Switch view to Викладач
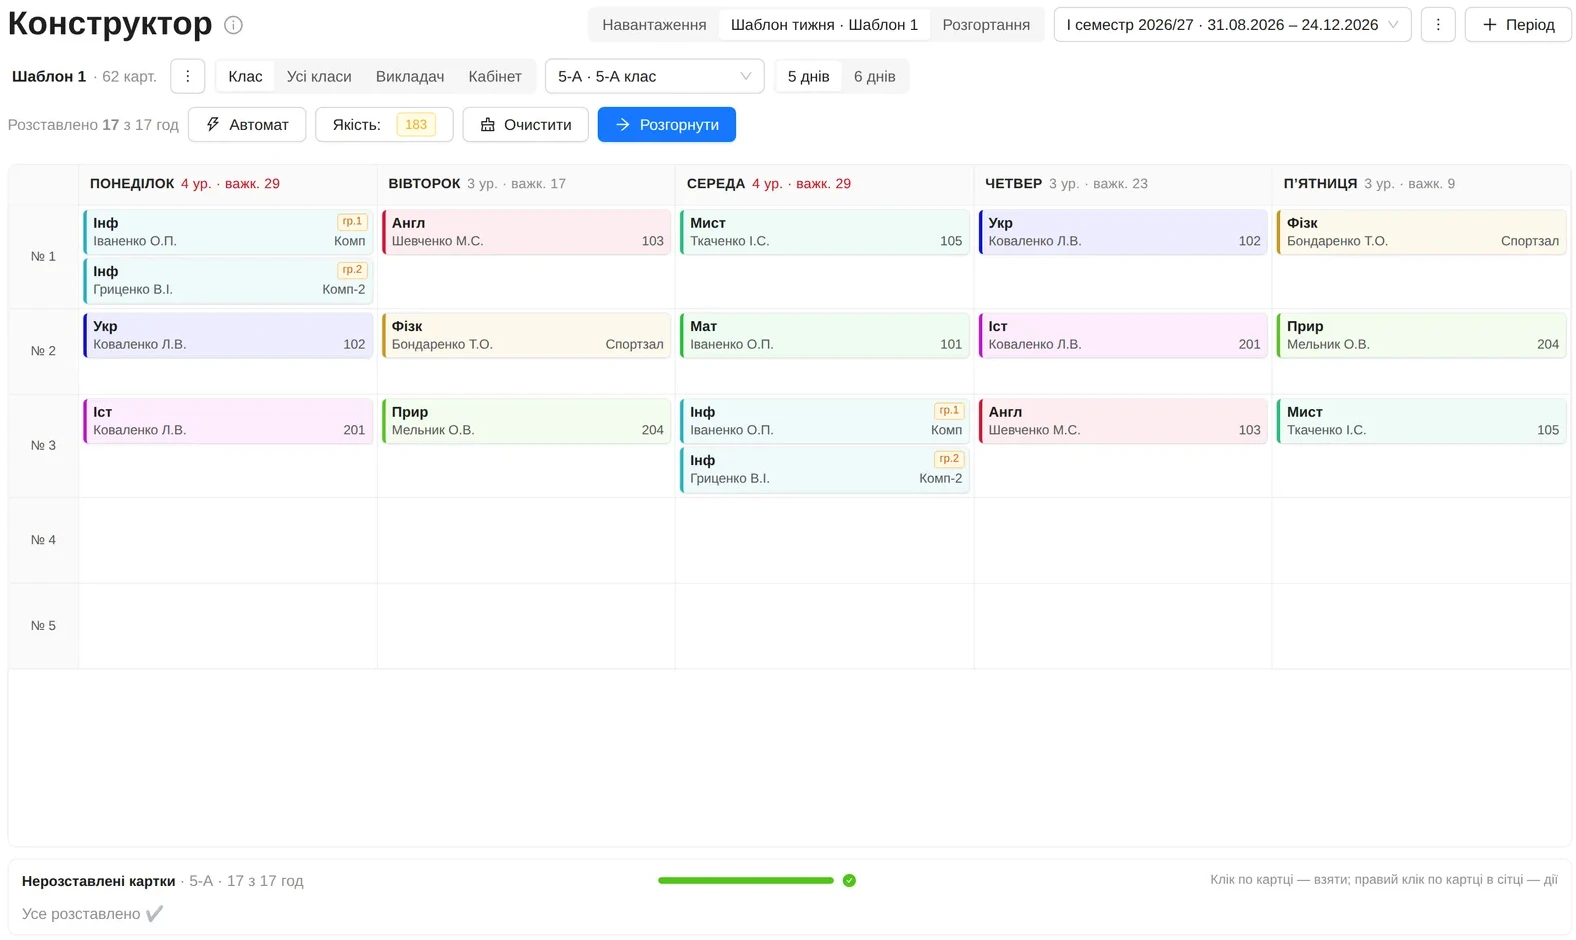Screen dimensions: 1576x940 click(x=410, y=76)
